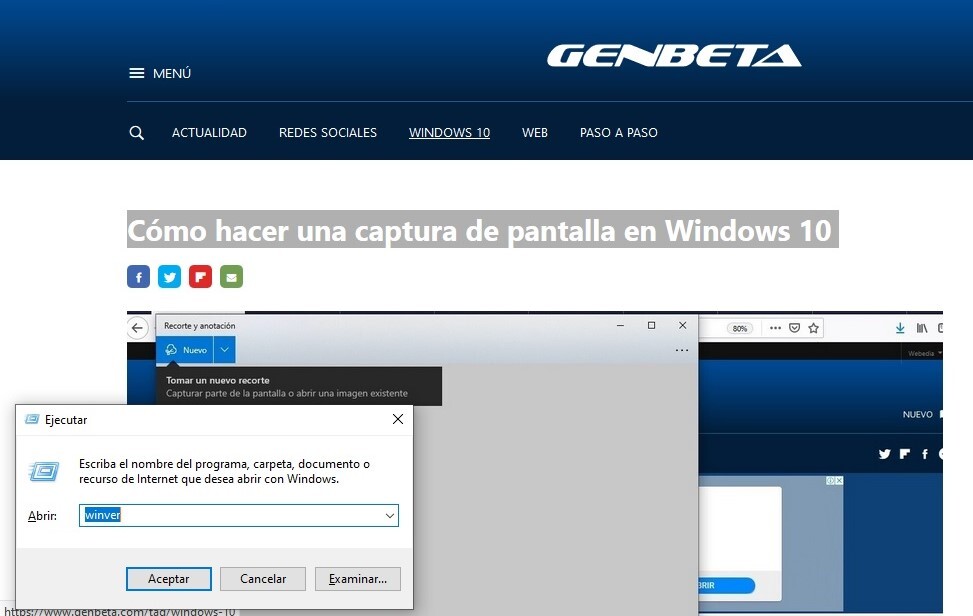Image resolution: width=973 pixels, height=616 pixels.
Task: Share the article by email icon
Action: click(x=231, y=277)
